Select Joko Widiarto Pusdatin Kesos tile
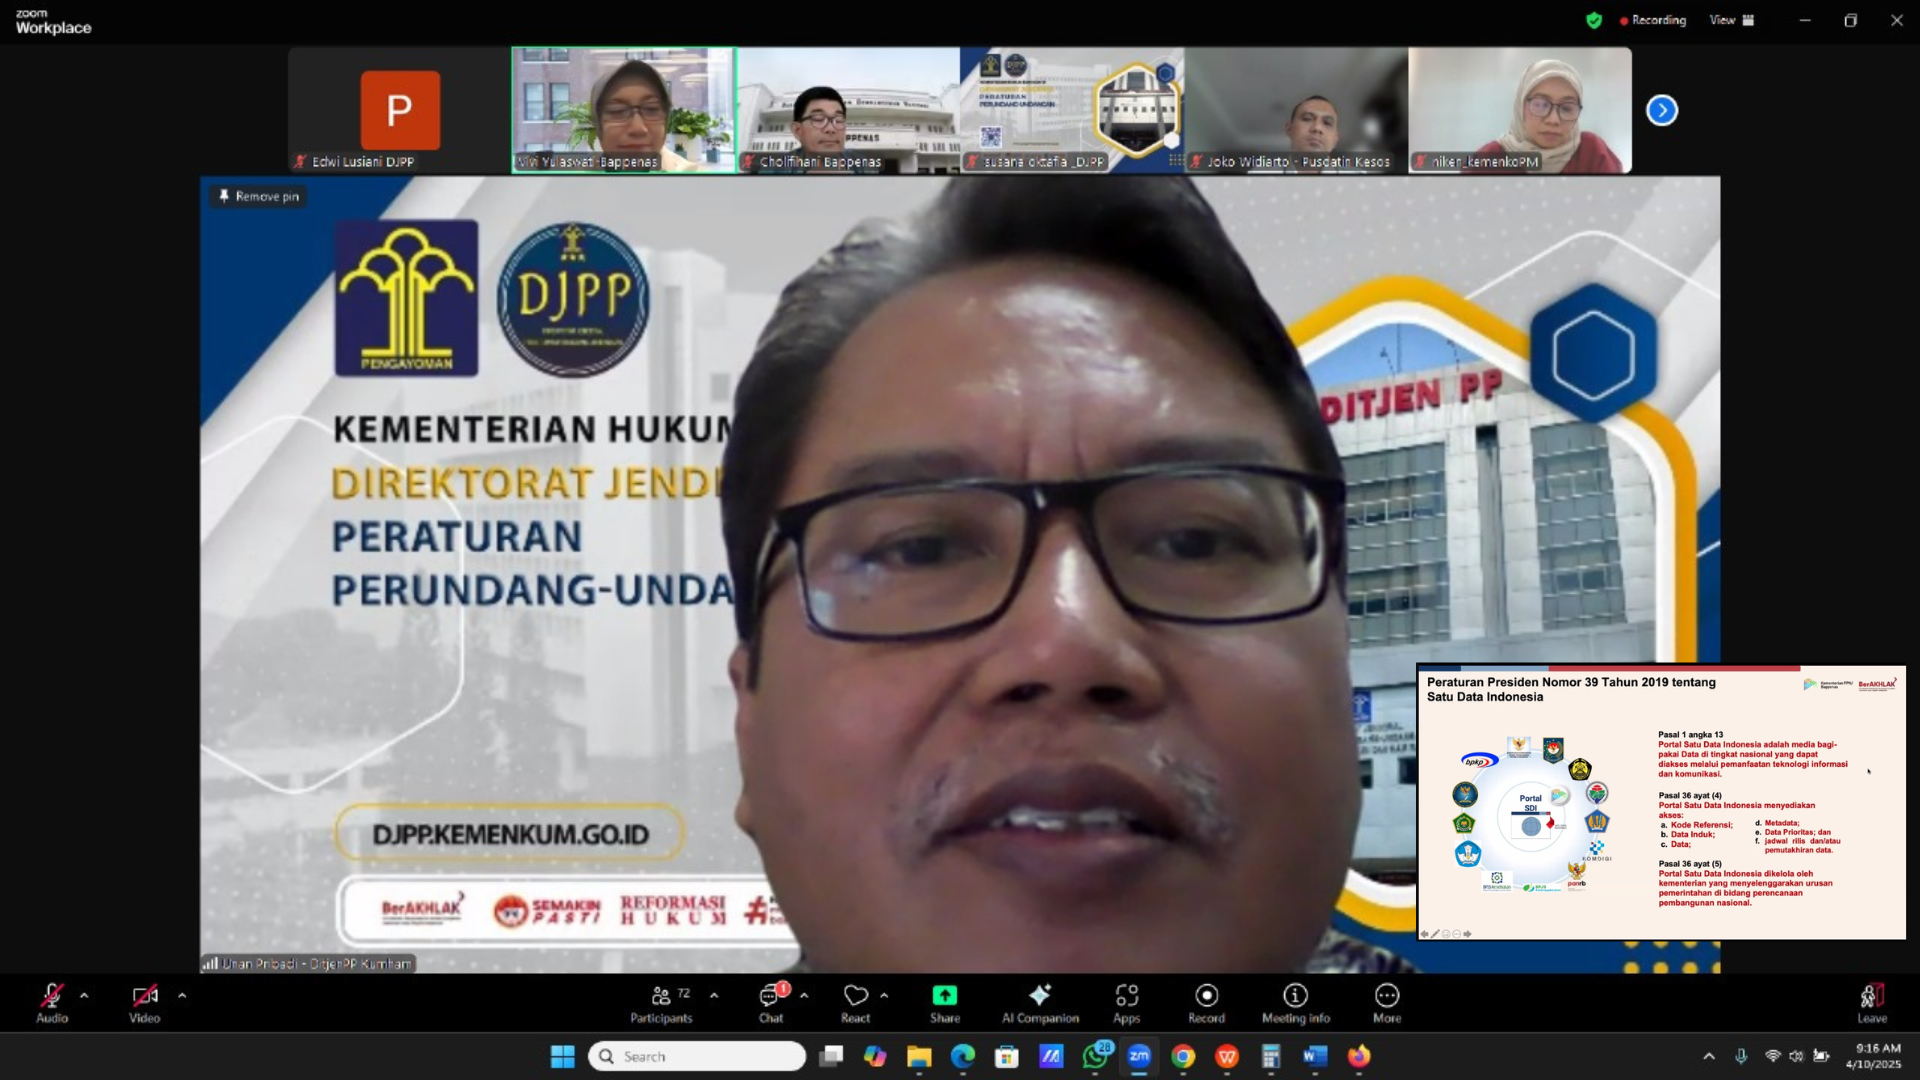The image size is (1920, 1080). coord(1296,110)
